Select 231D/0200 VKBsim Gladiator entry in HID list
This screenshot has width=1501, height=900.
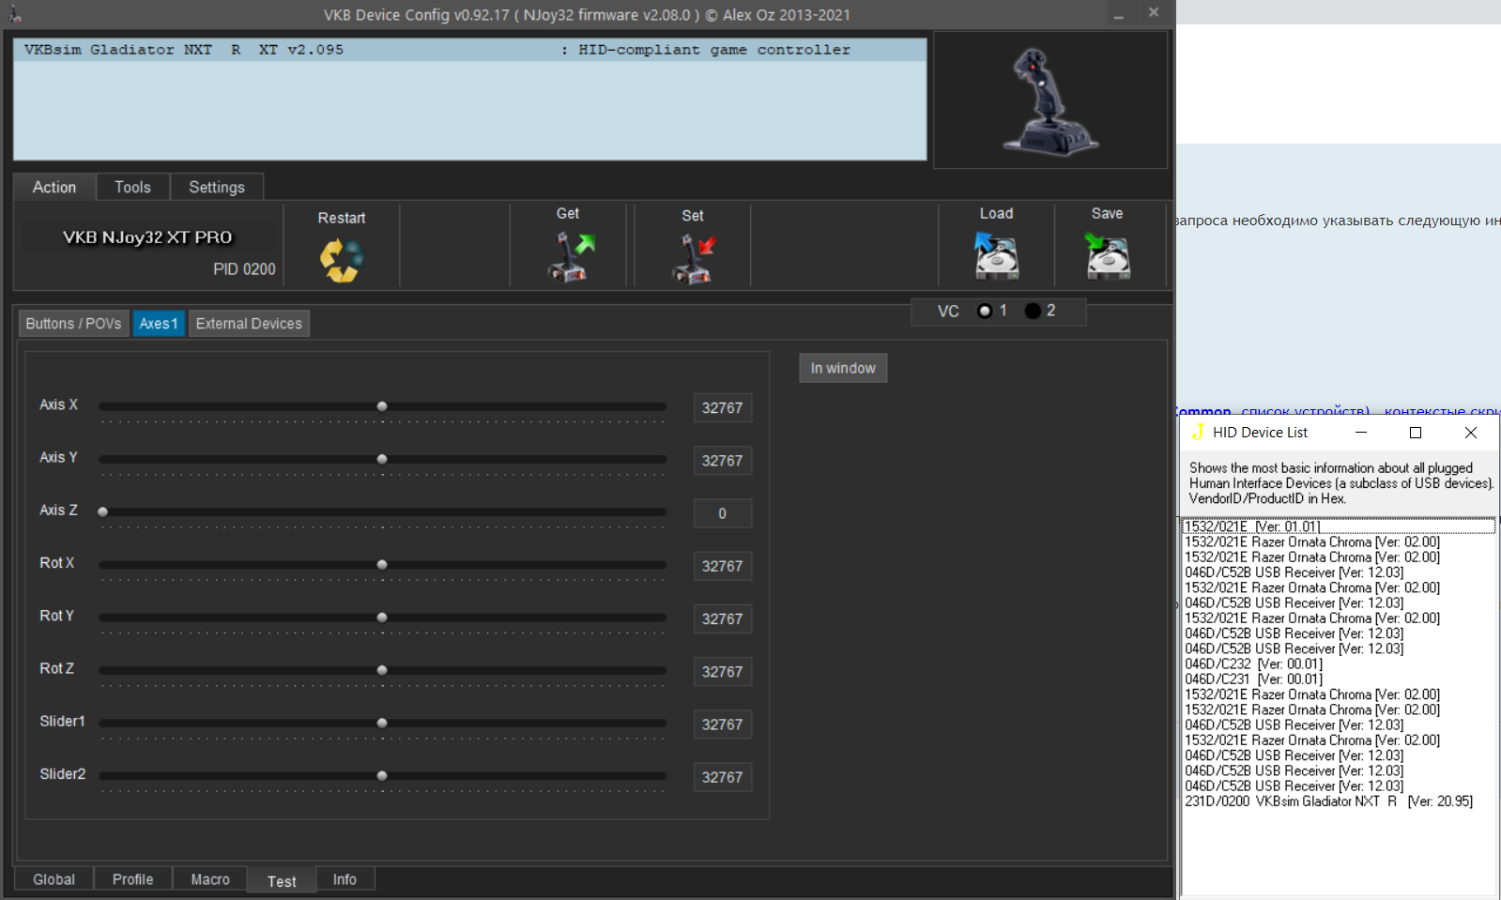click(x=1339, y=801)
